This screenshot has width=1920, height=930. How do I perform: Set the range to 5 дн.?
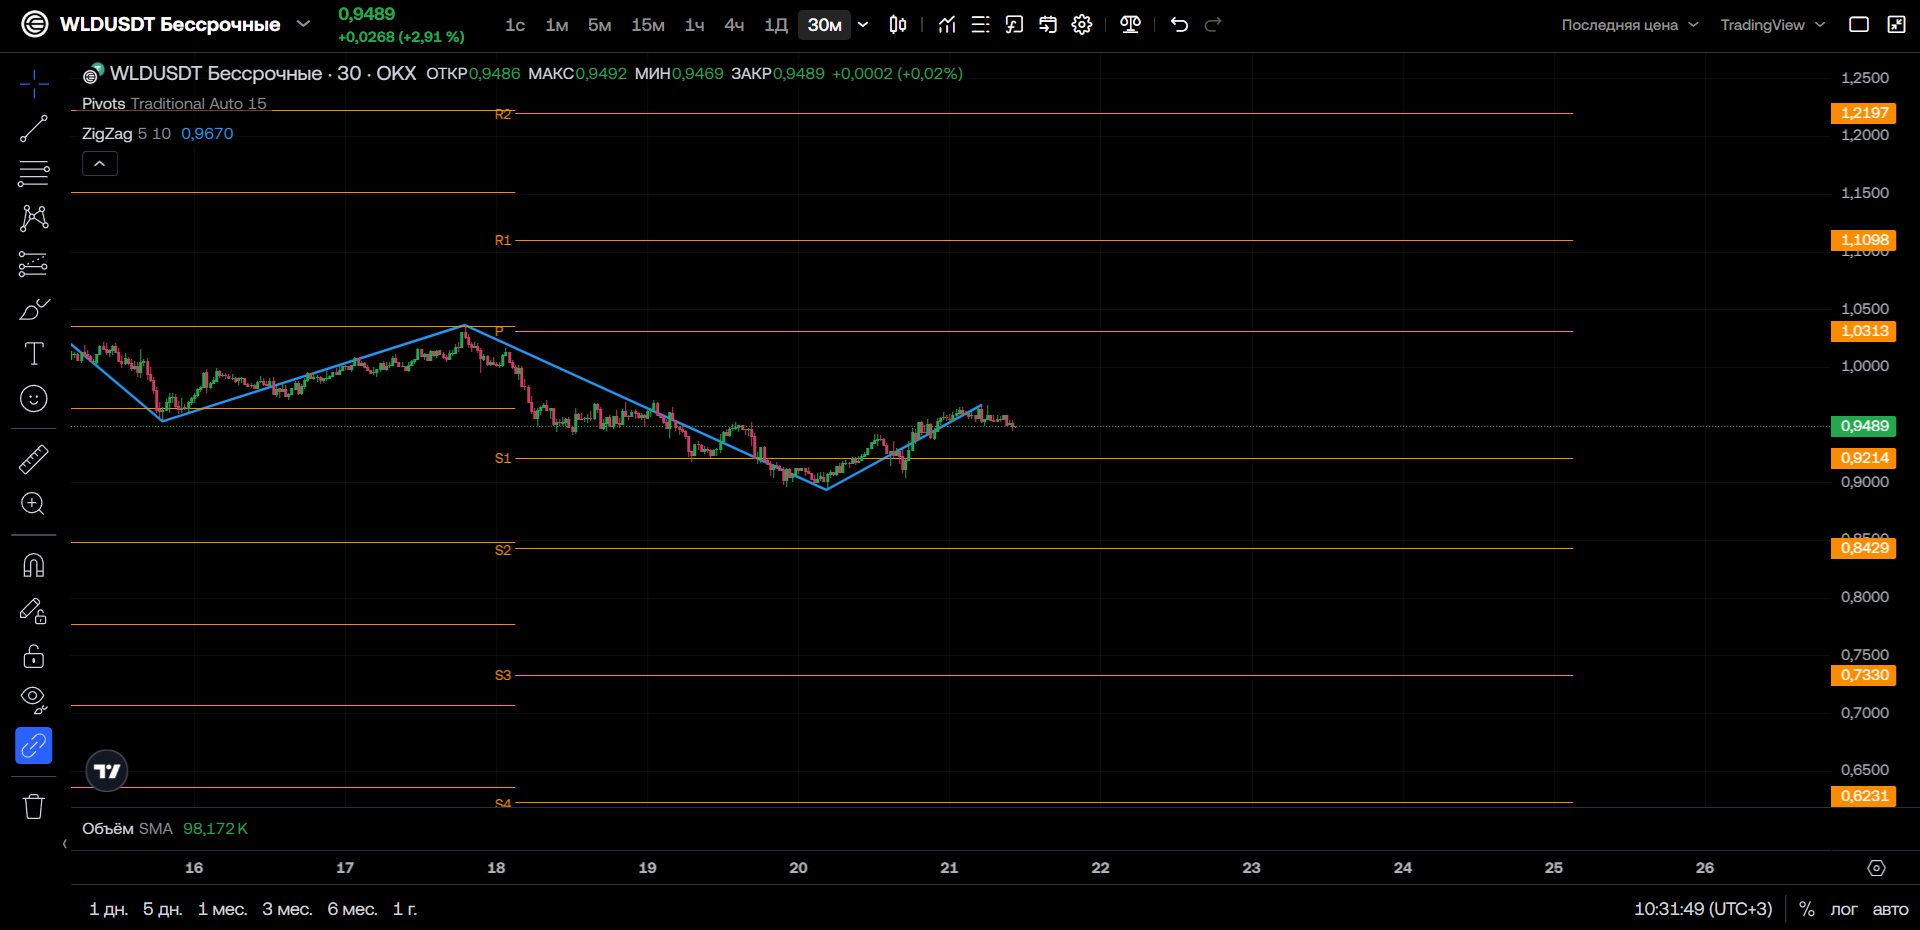162,909
